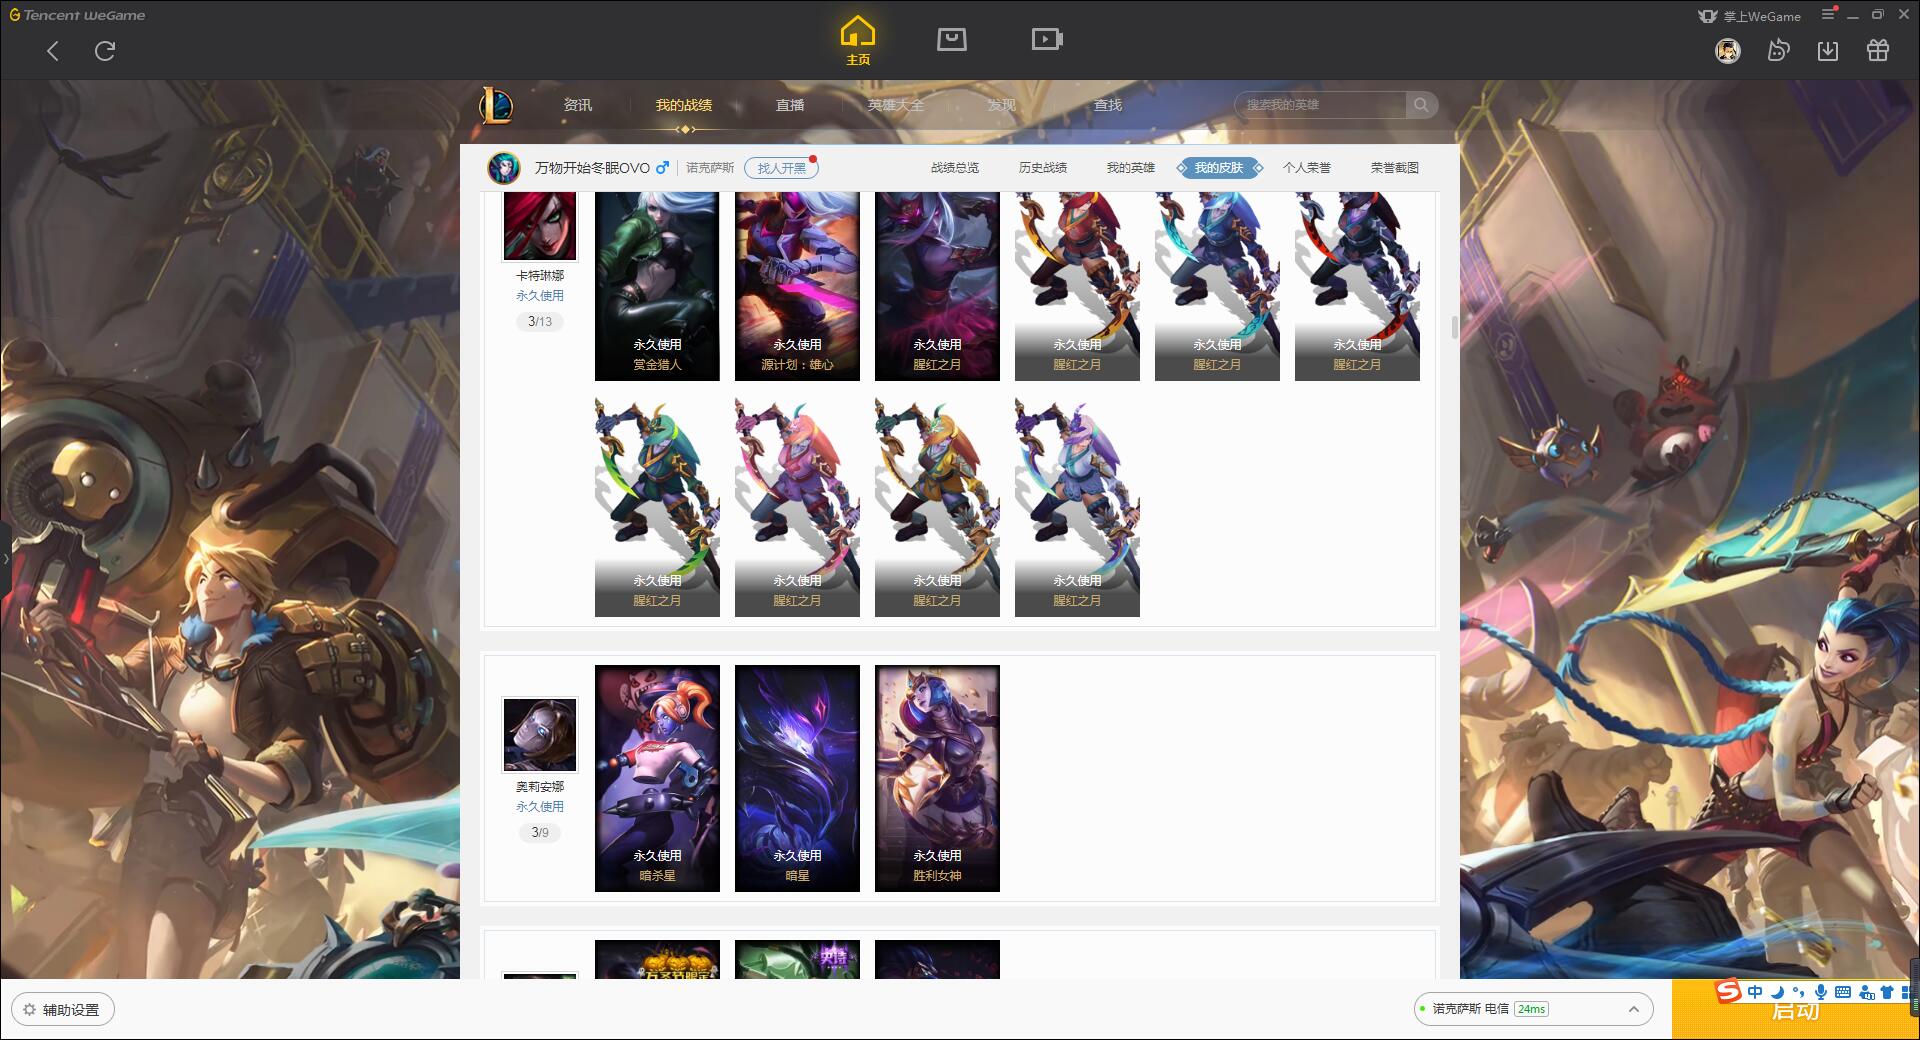
Task: Open the flame mascot friends icon
Action: tap(1778, 51)
